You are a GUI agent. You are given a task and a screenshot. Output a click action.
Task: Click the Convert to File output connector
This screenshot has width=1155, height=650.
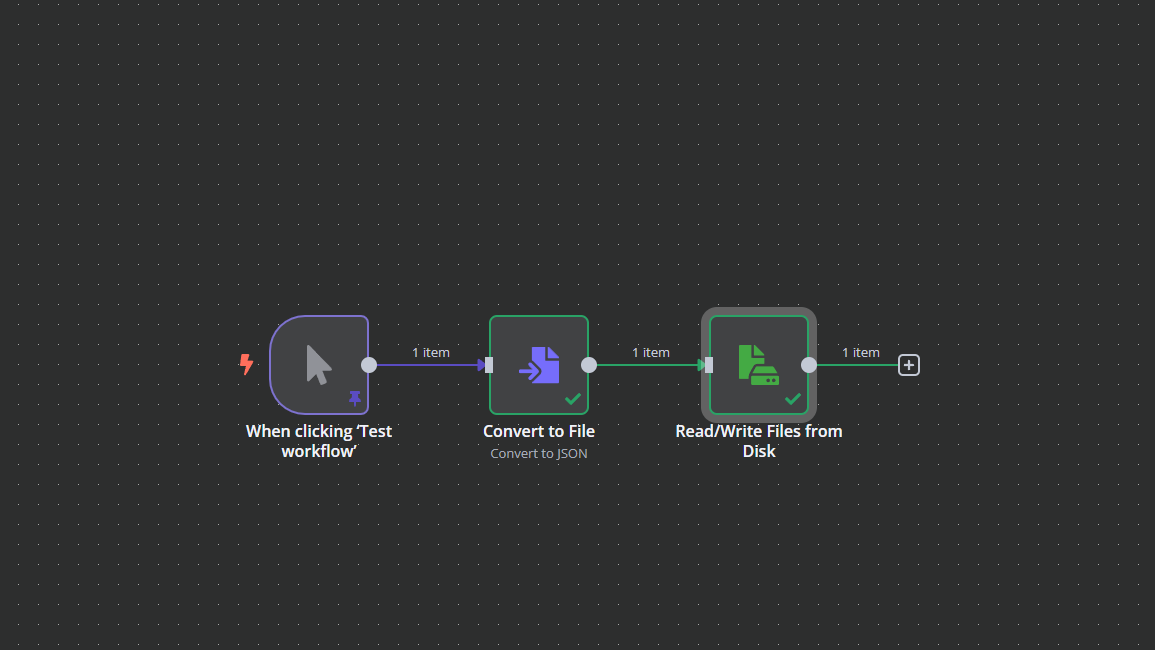click(x=589, y=365)
